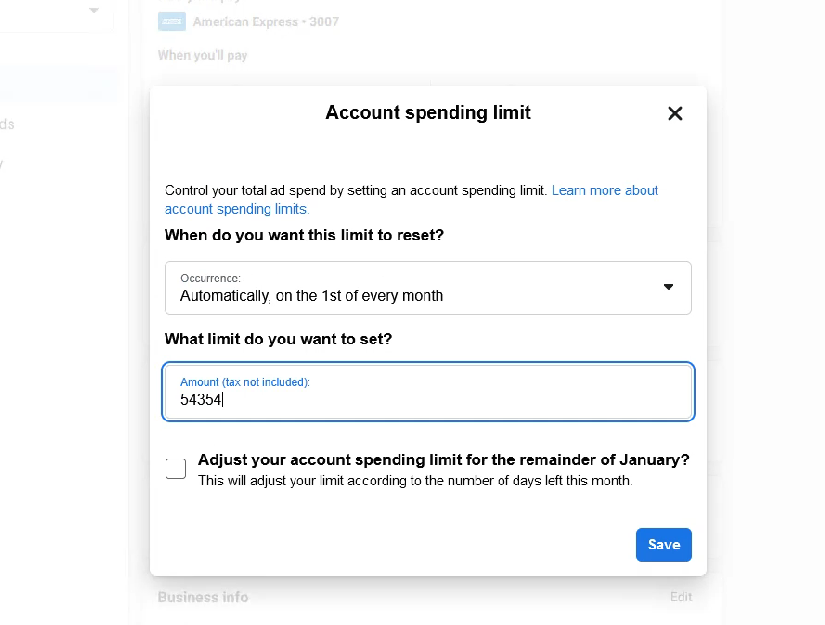
Task: Click the Business info section heading
Action: [x=203, y=597]
